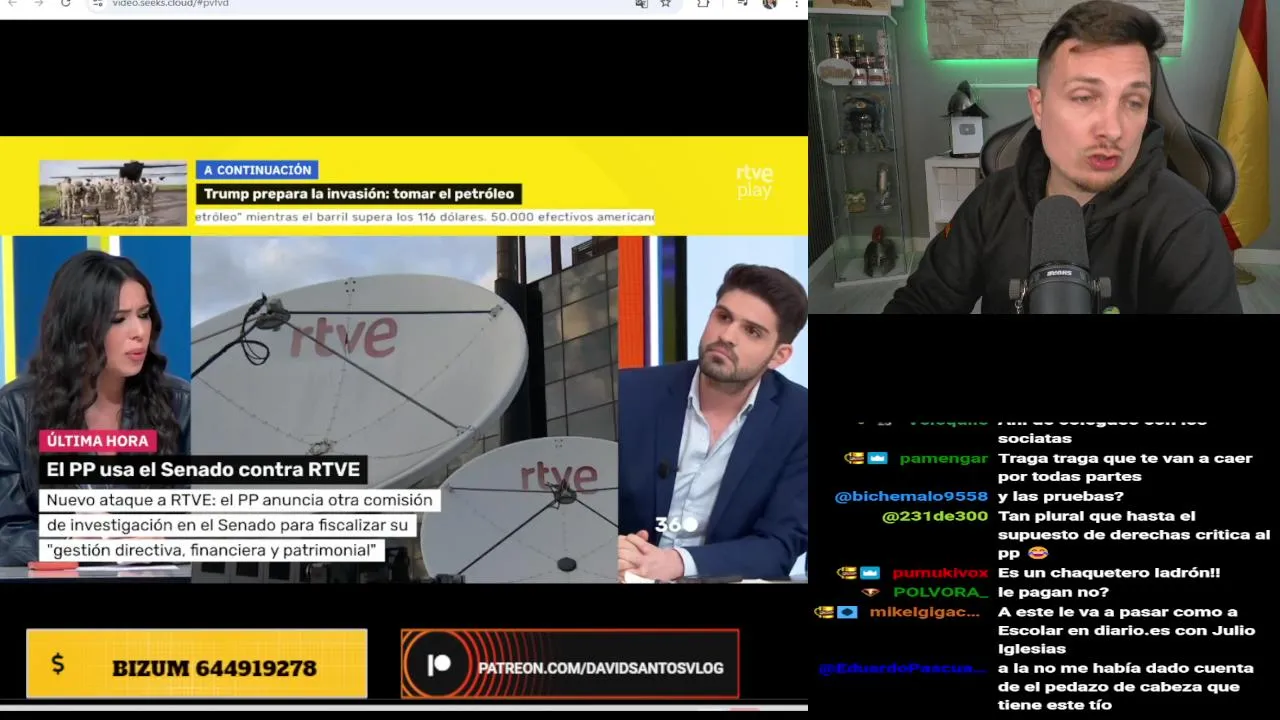Click chat message Es un chaquetero ladrón!!
This screenshot has width=1280, height=720.
click(1109, 573)
